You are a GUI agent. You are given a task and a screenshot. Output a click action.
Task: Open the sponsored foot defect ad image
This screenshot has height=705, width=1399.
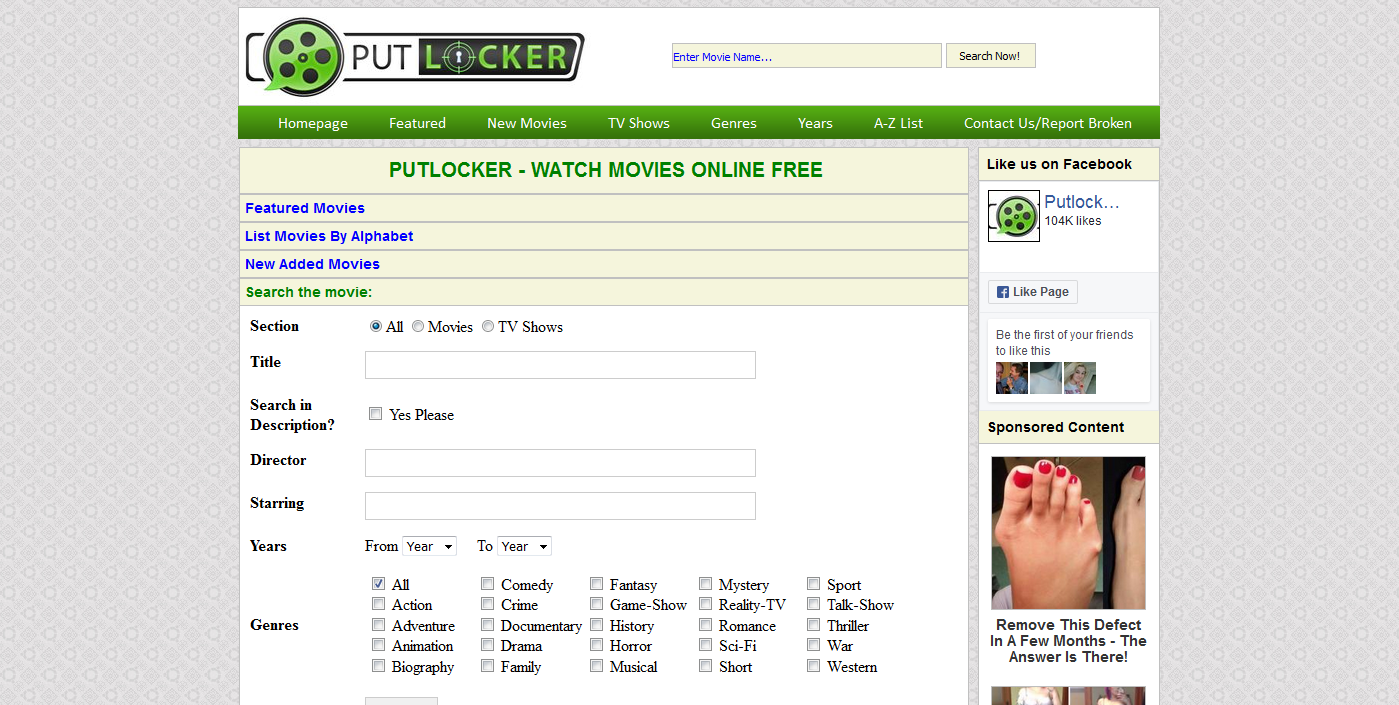(x=1068, y=533)
